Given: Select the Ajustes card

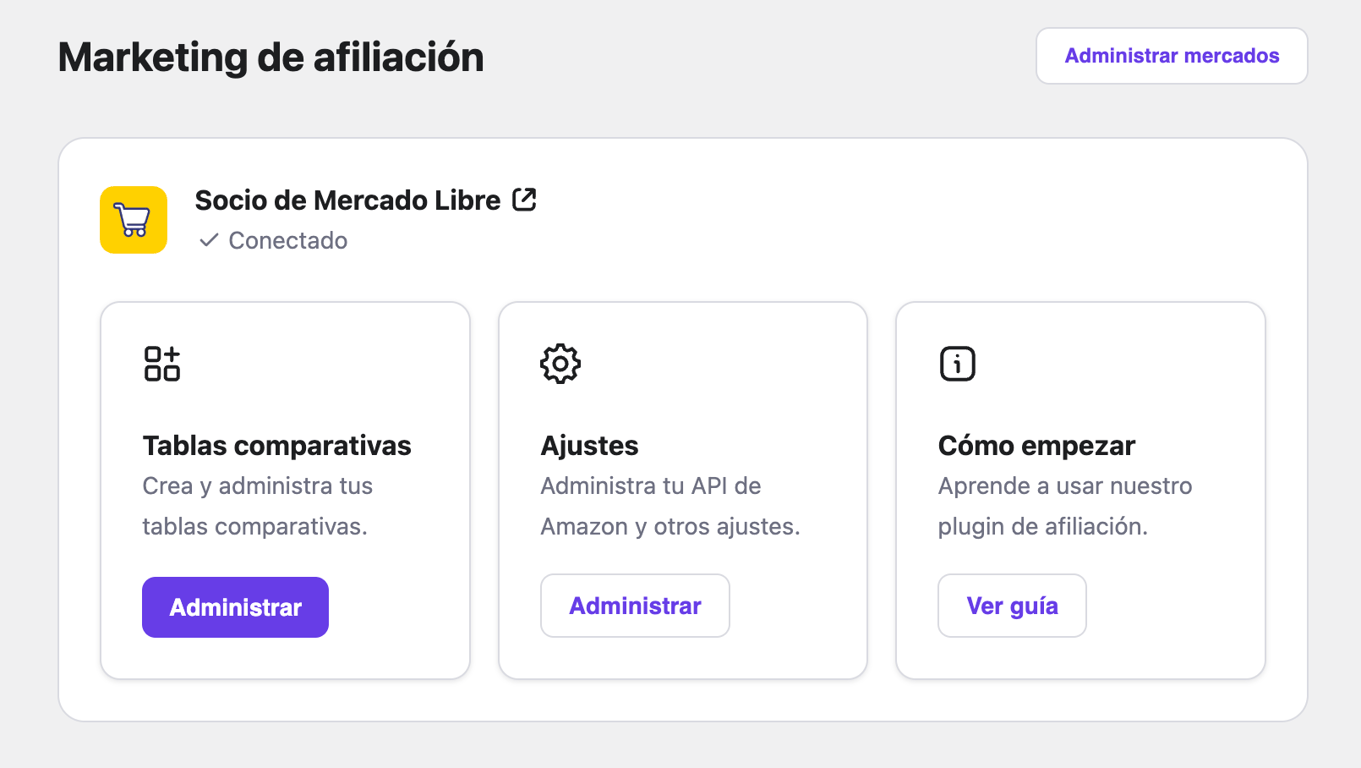Looking at the screenshot, I should click(x=682, y=488).
